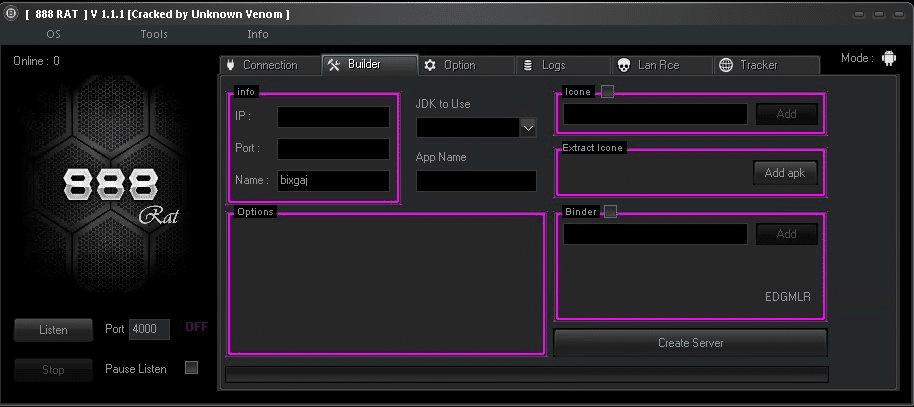Click the database stack Logs icon
Viewport: 914px width, 407px height.
pyautogui.click(x=528, y=65)
